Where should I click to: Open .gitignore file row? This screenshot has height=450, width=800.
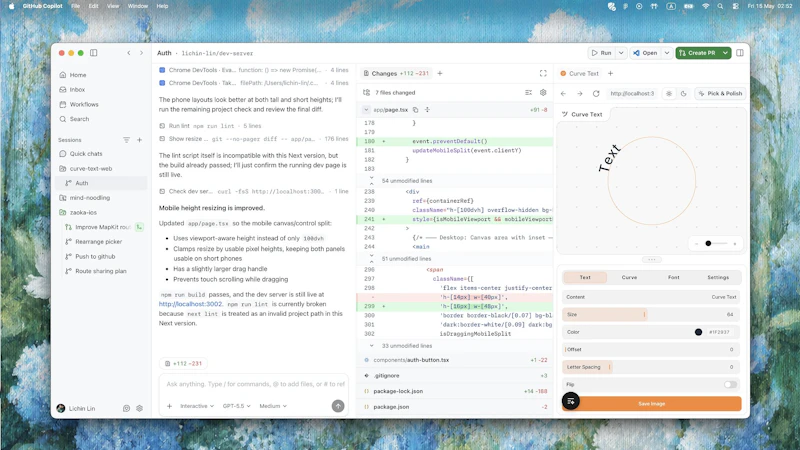coord(455,376)
